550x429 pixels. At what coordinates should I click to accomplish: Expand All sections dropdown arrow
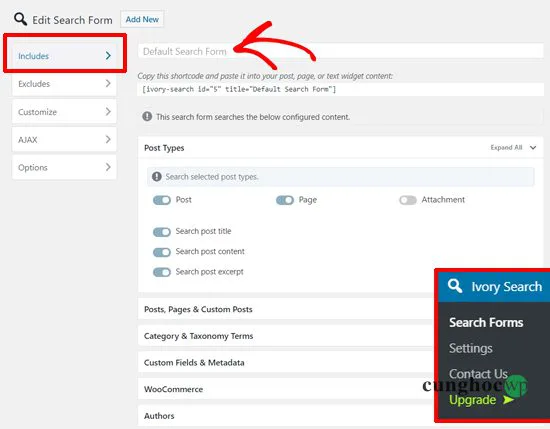tap(533, 147)
